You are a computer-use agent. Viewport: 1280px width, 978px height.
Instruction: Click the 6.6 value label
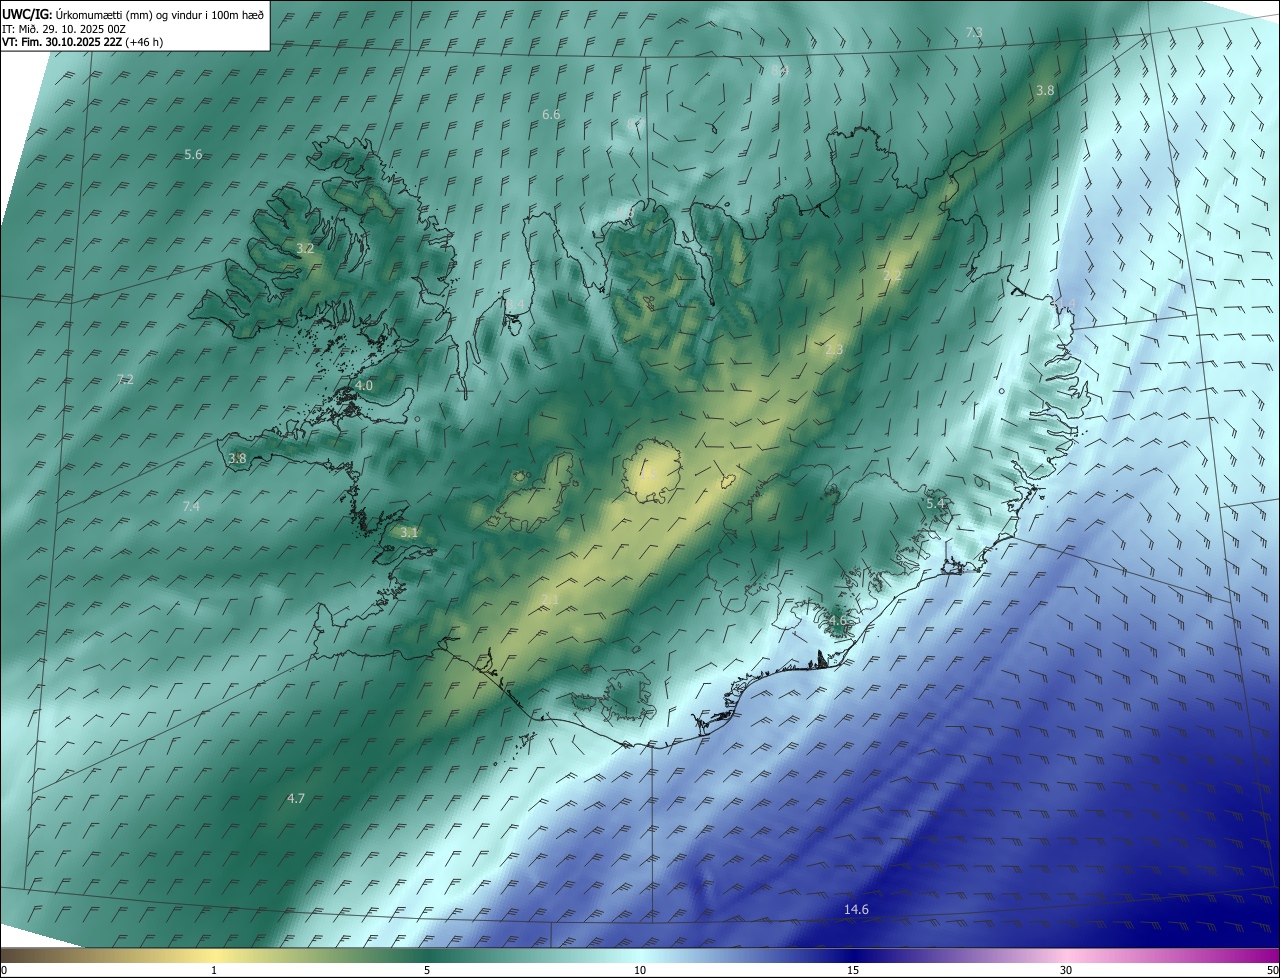coord(551,115)
